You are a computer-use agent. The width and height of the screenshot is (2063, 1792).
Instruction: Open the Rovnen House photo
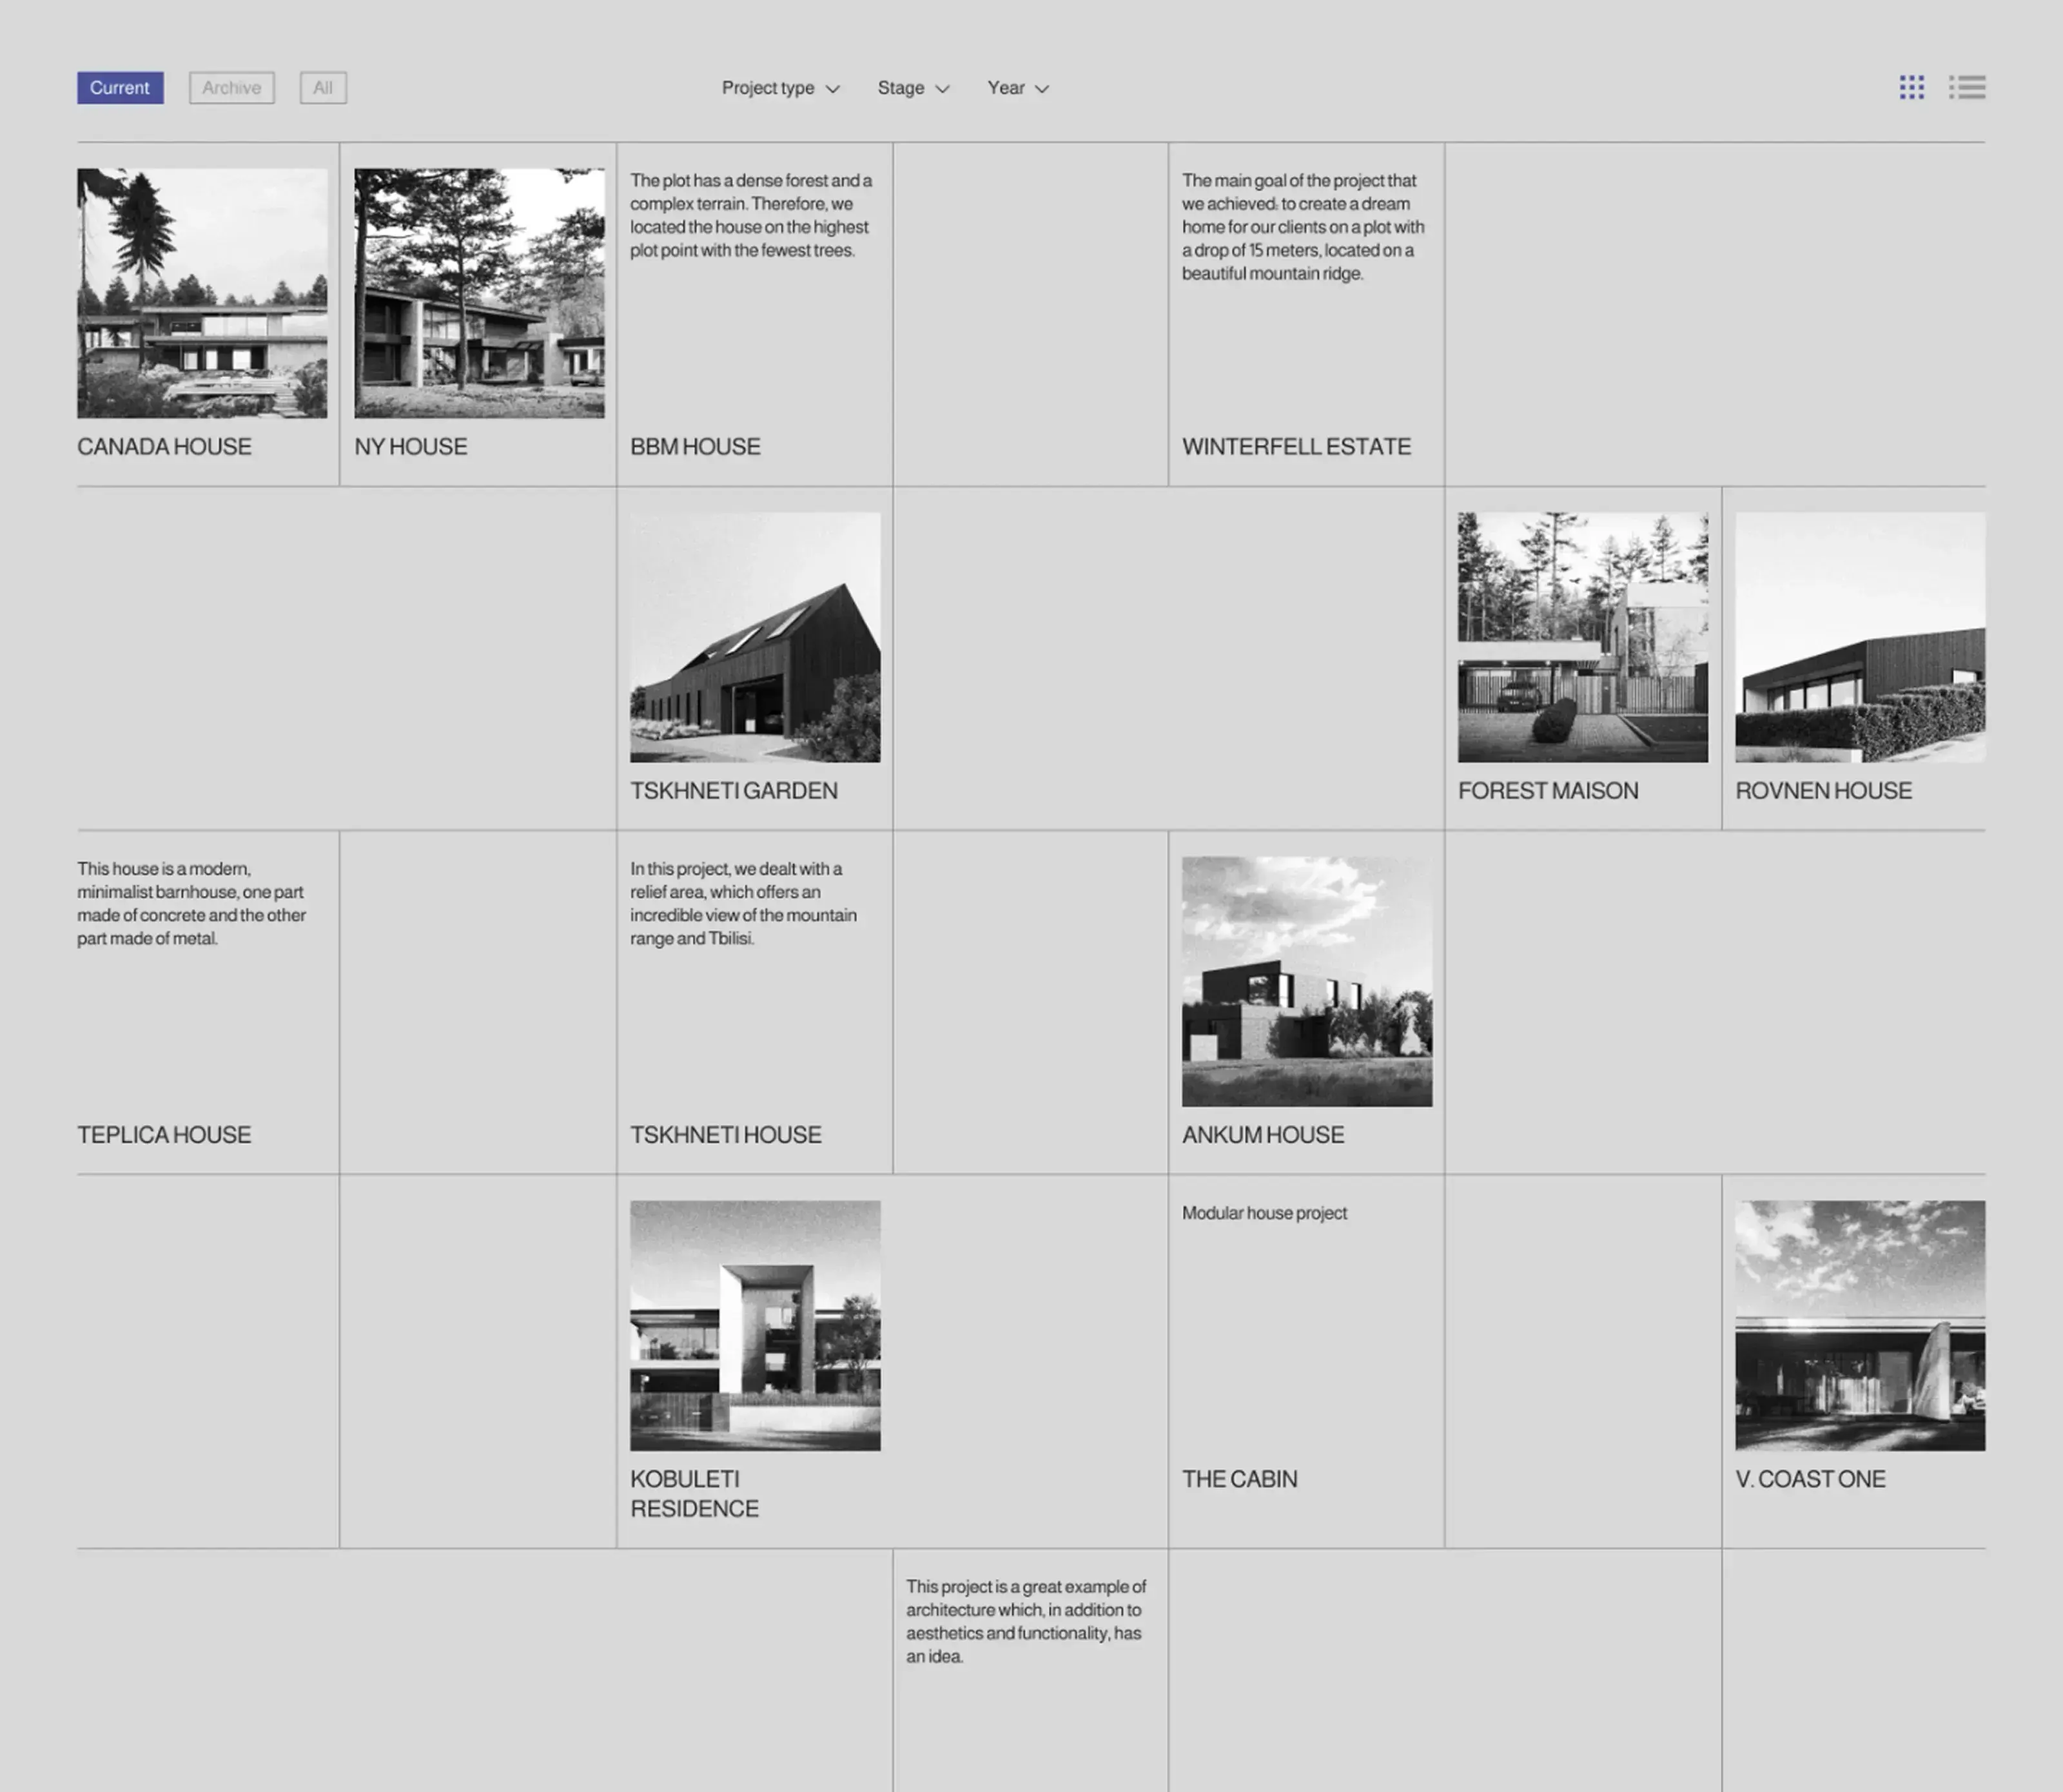pos(1860,638)
